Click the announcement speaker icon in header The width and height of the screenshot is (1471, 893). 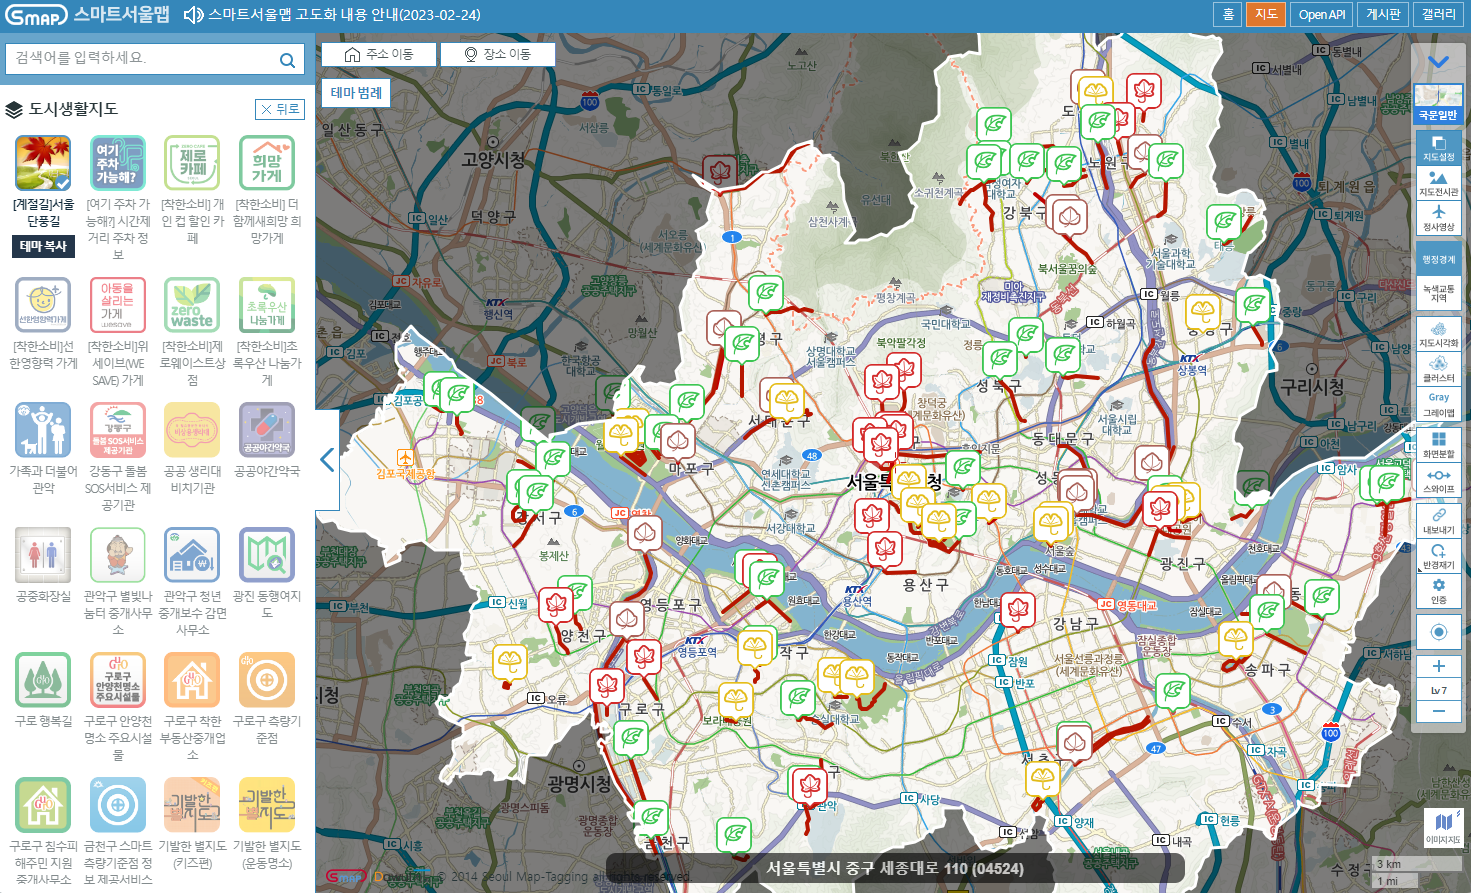coord(193,15)
